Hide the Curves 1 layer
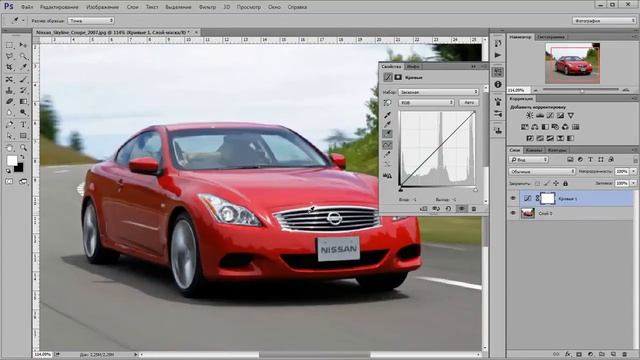 (x=513, y=198)
